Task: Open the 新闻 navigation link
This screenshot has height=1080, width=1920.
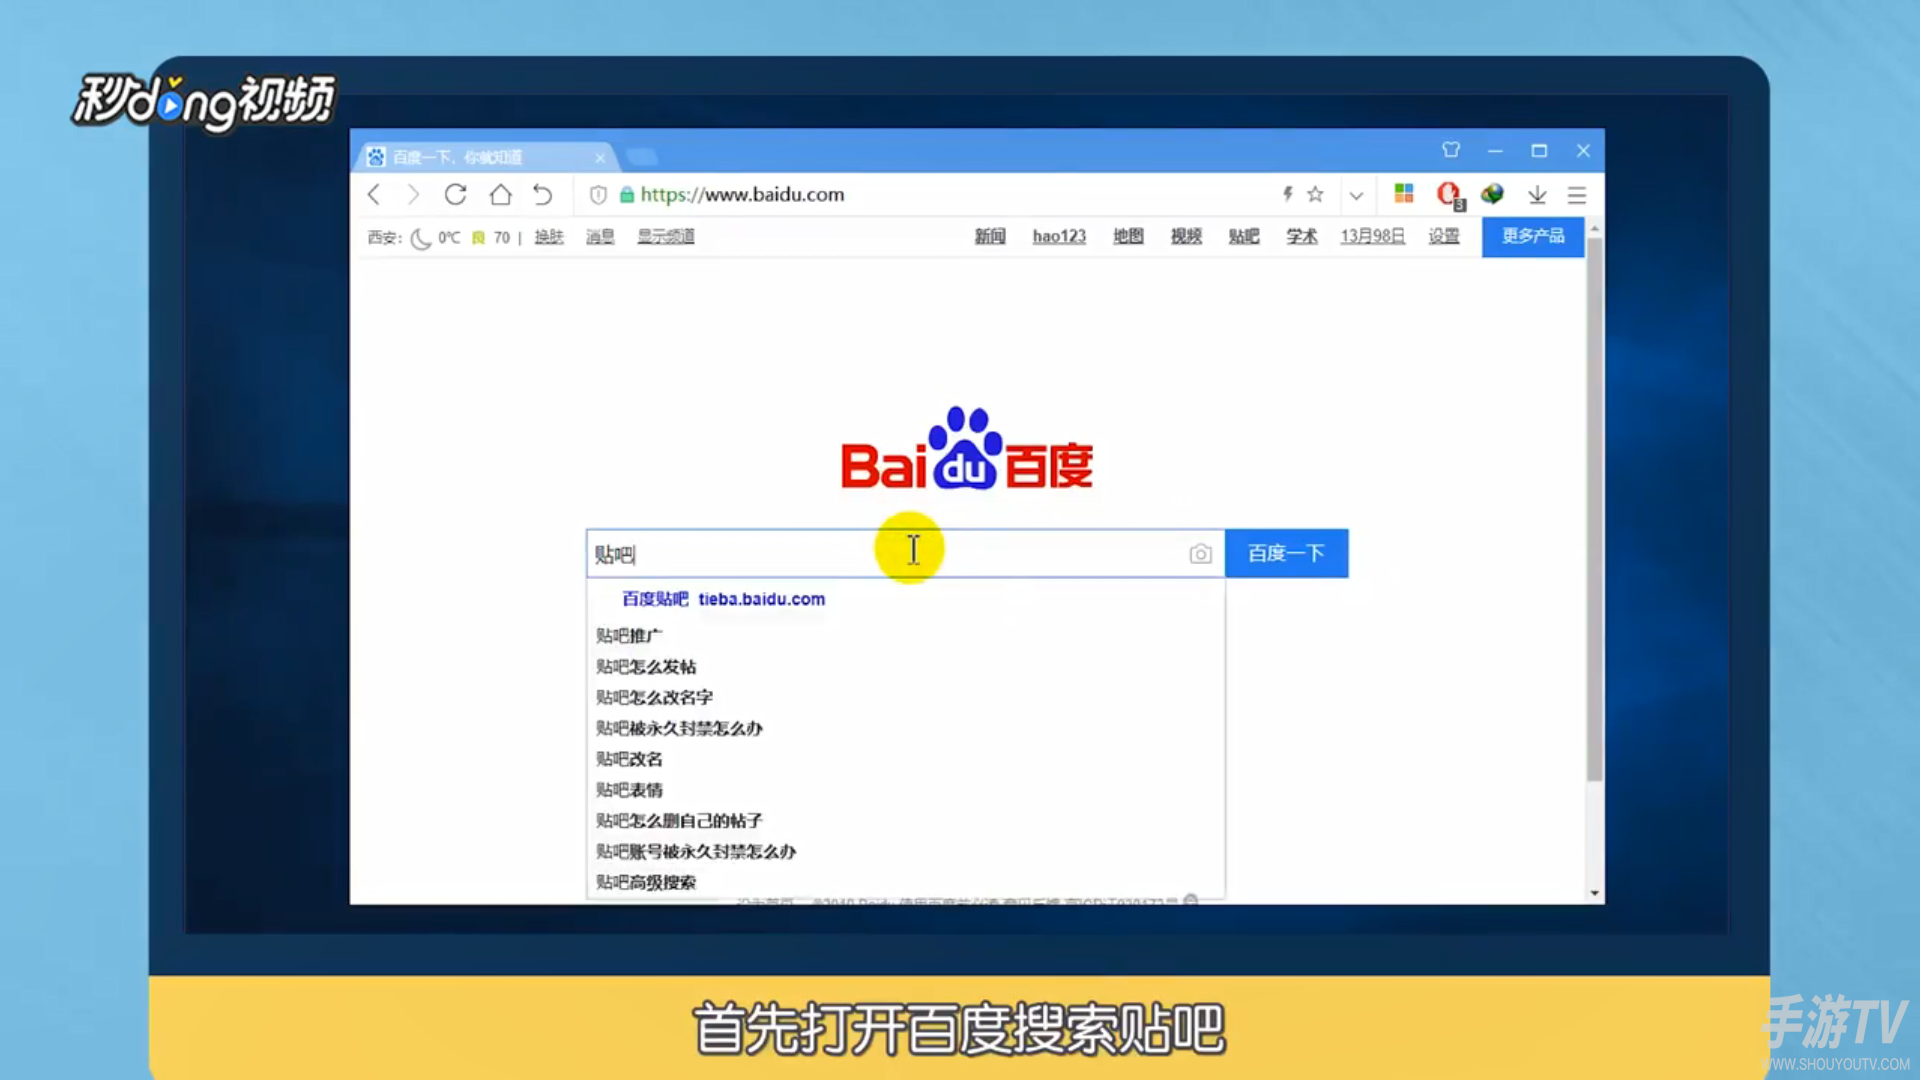Action: click(x=990, y=236)
